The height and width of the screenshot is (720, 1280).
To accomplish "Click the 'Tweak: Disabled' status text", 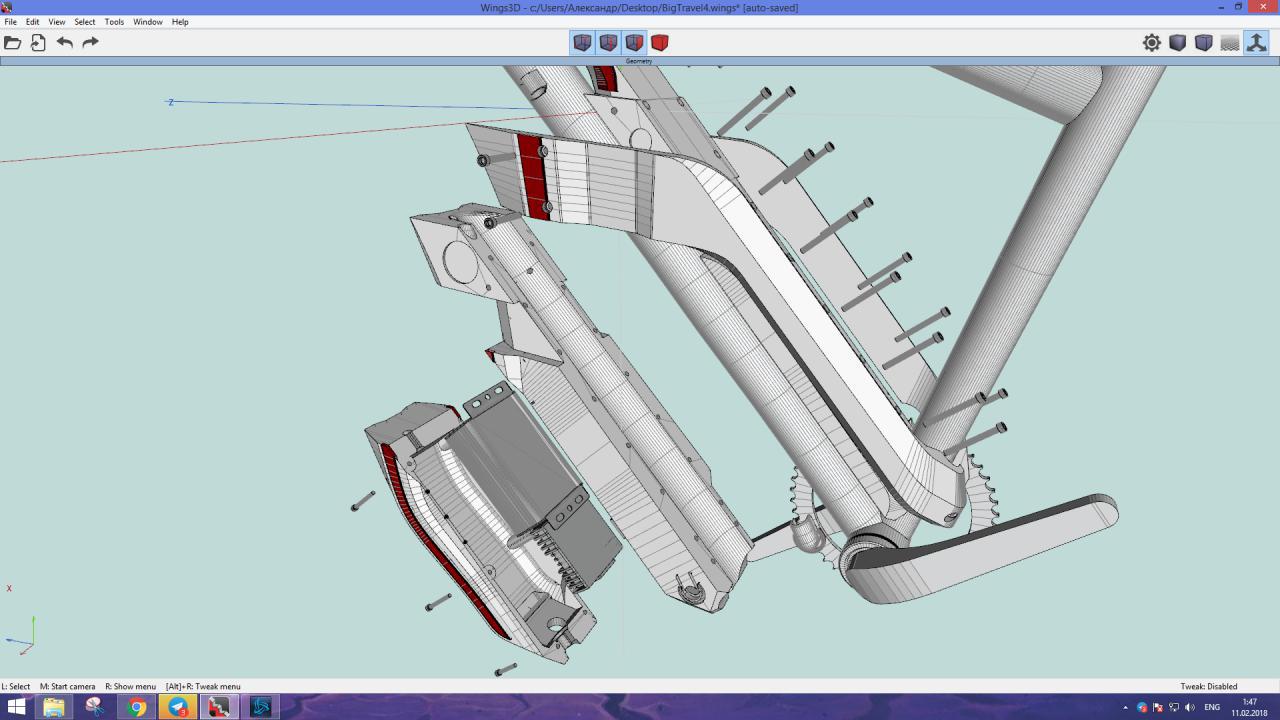I will click(x=1208, y=686).
